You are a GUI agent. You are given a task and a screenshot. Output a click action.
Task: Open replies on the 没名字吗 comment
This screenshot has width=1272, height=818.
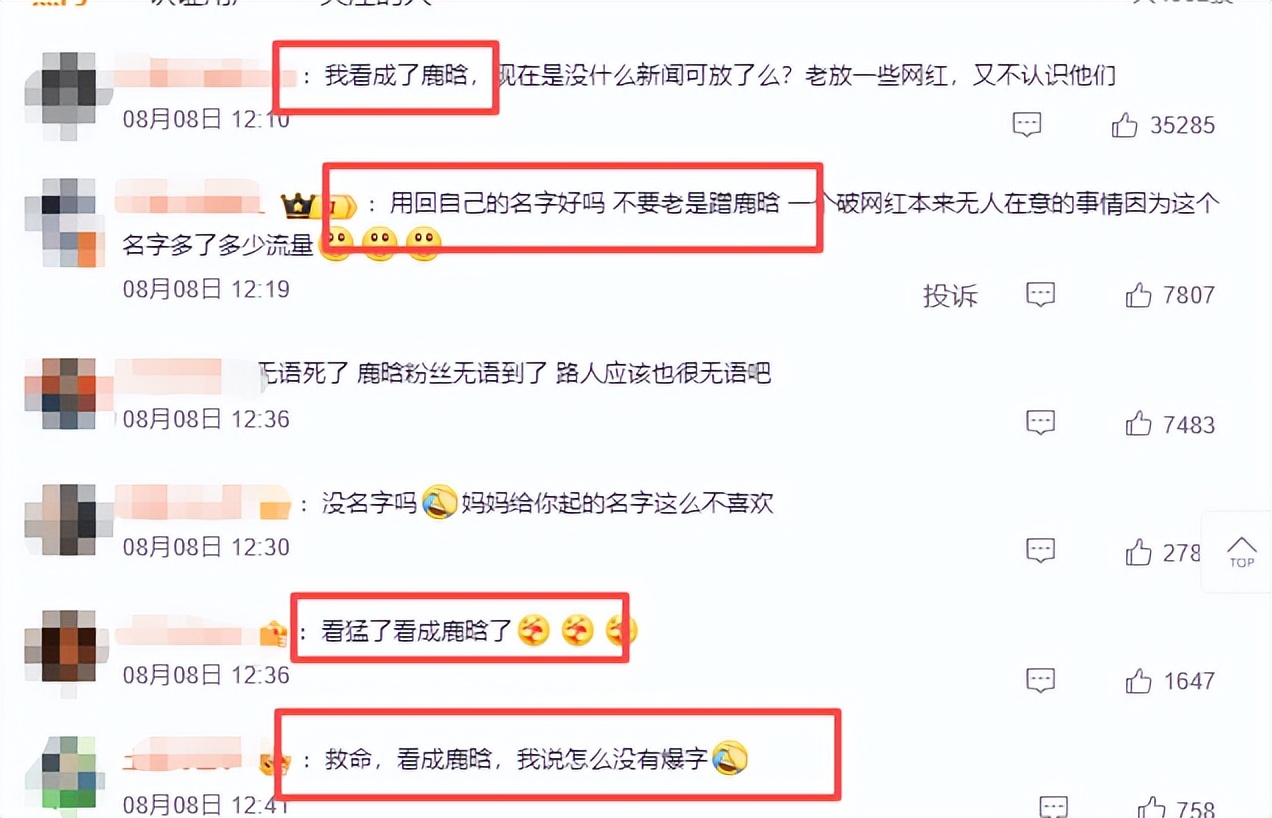point(1041,551)
